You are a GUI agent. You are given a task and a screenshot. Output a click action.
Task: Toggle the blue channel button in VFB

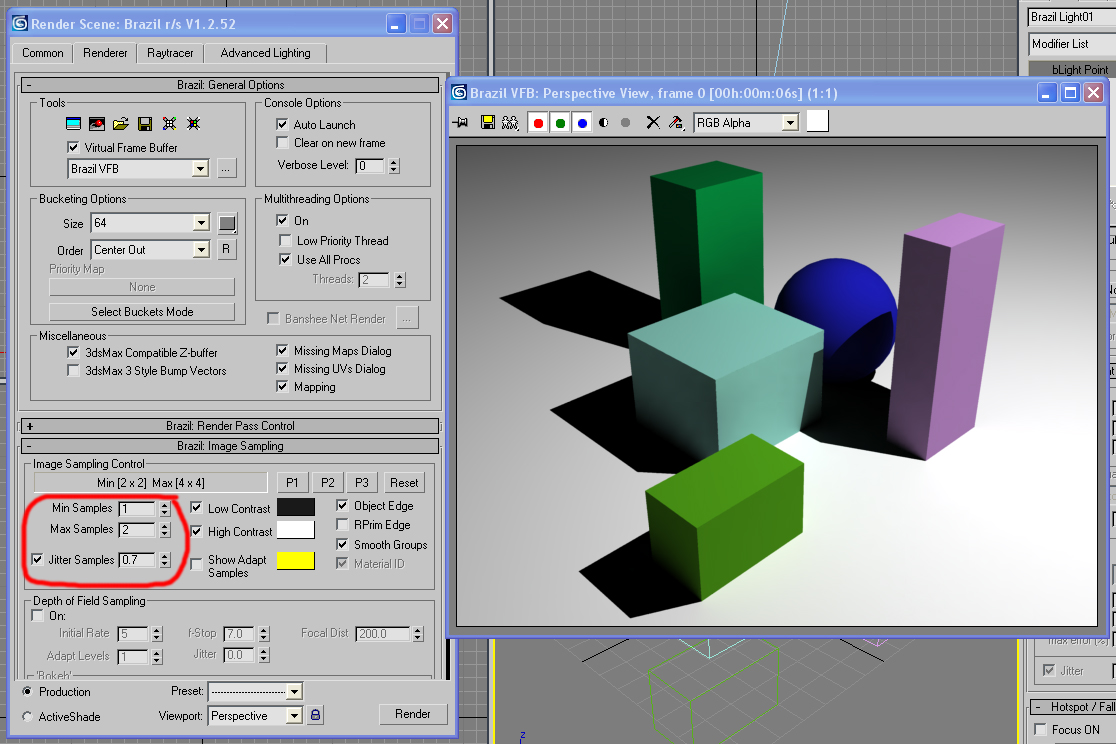click(x=582, y=123)
